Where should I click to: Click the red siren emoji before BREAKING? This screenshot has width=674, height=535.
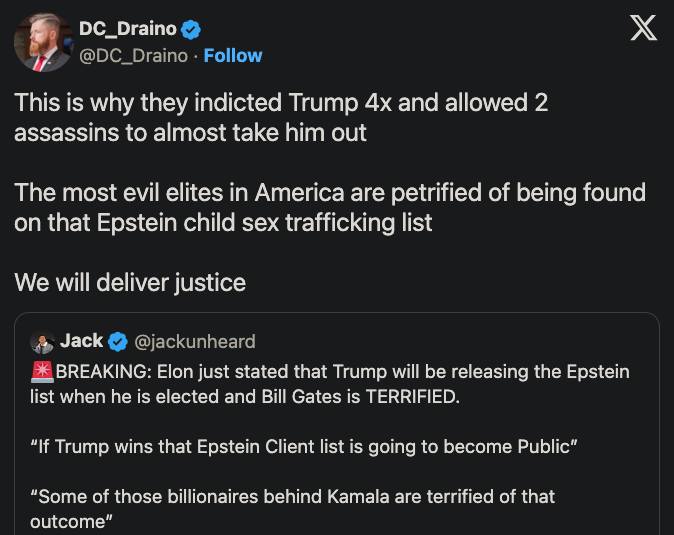(x=42, y=372)
